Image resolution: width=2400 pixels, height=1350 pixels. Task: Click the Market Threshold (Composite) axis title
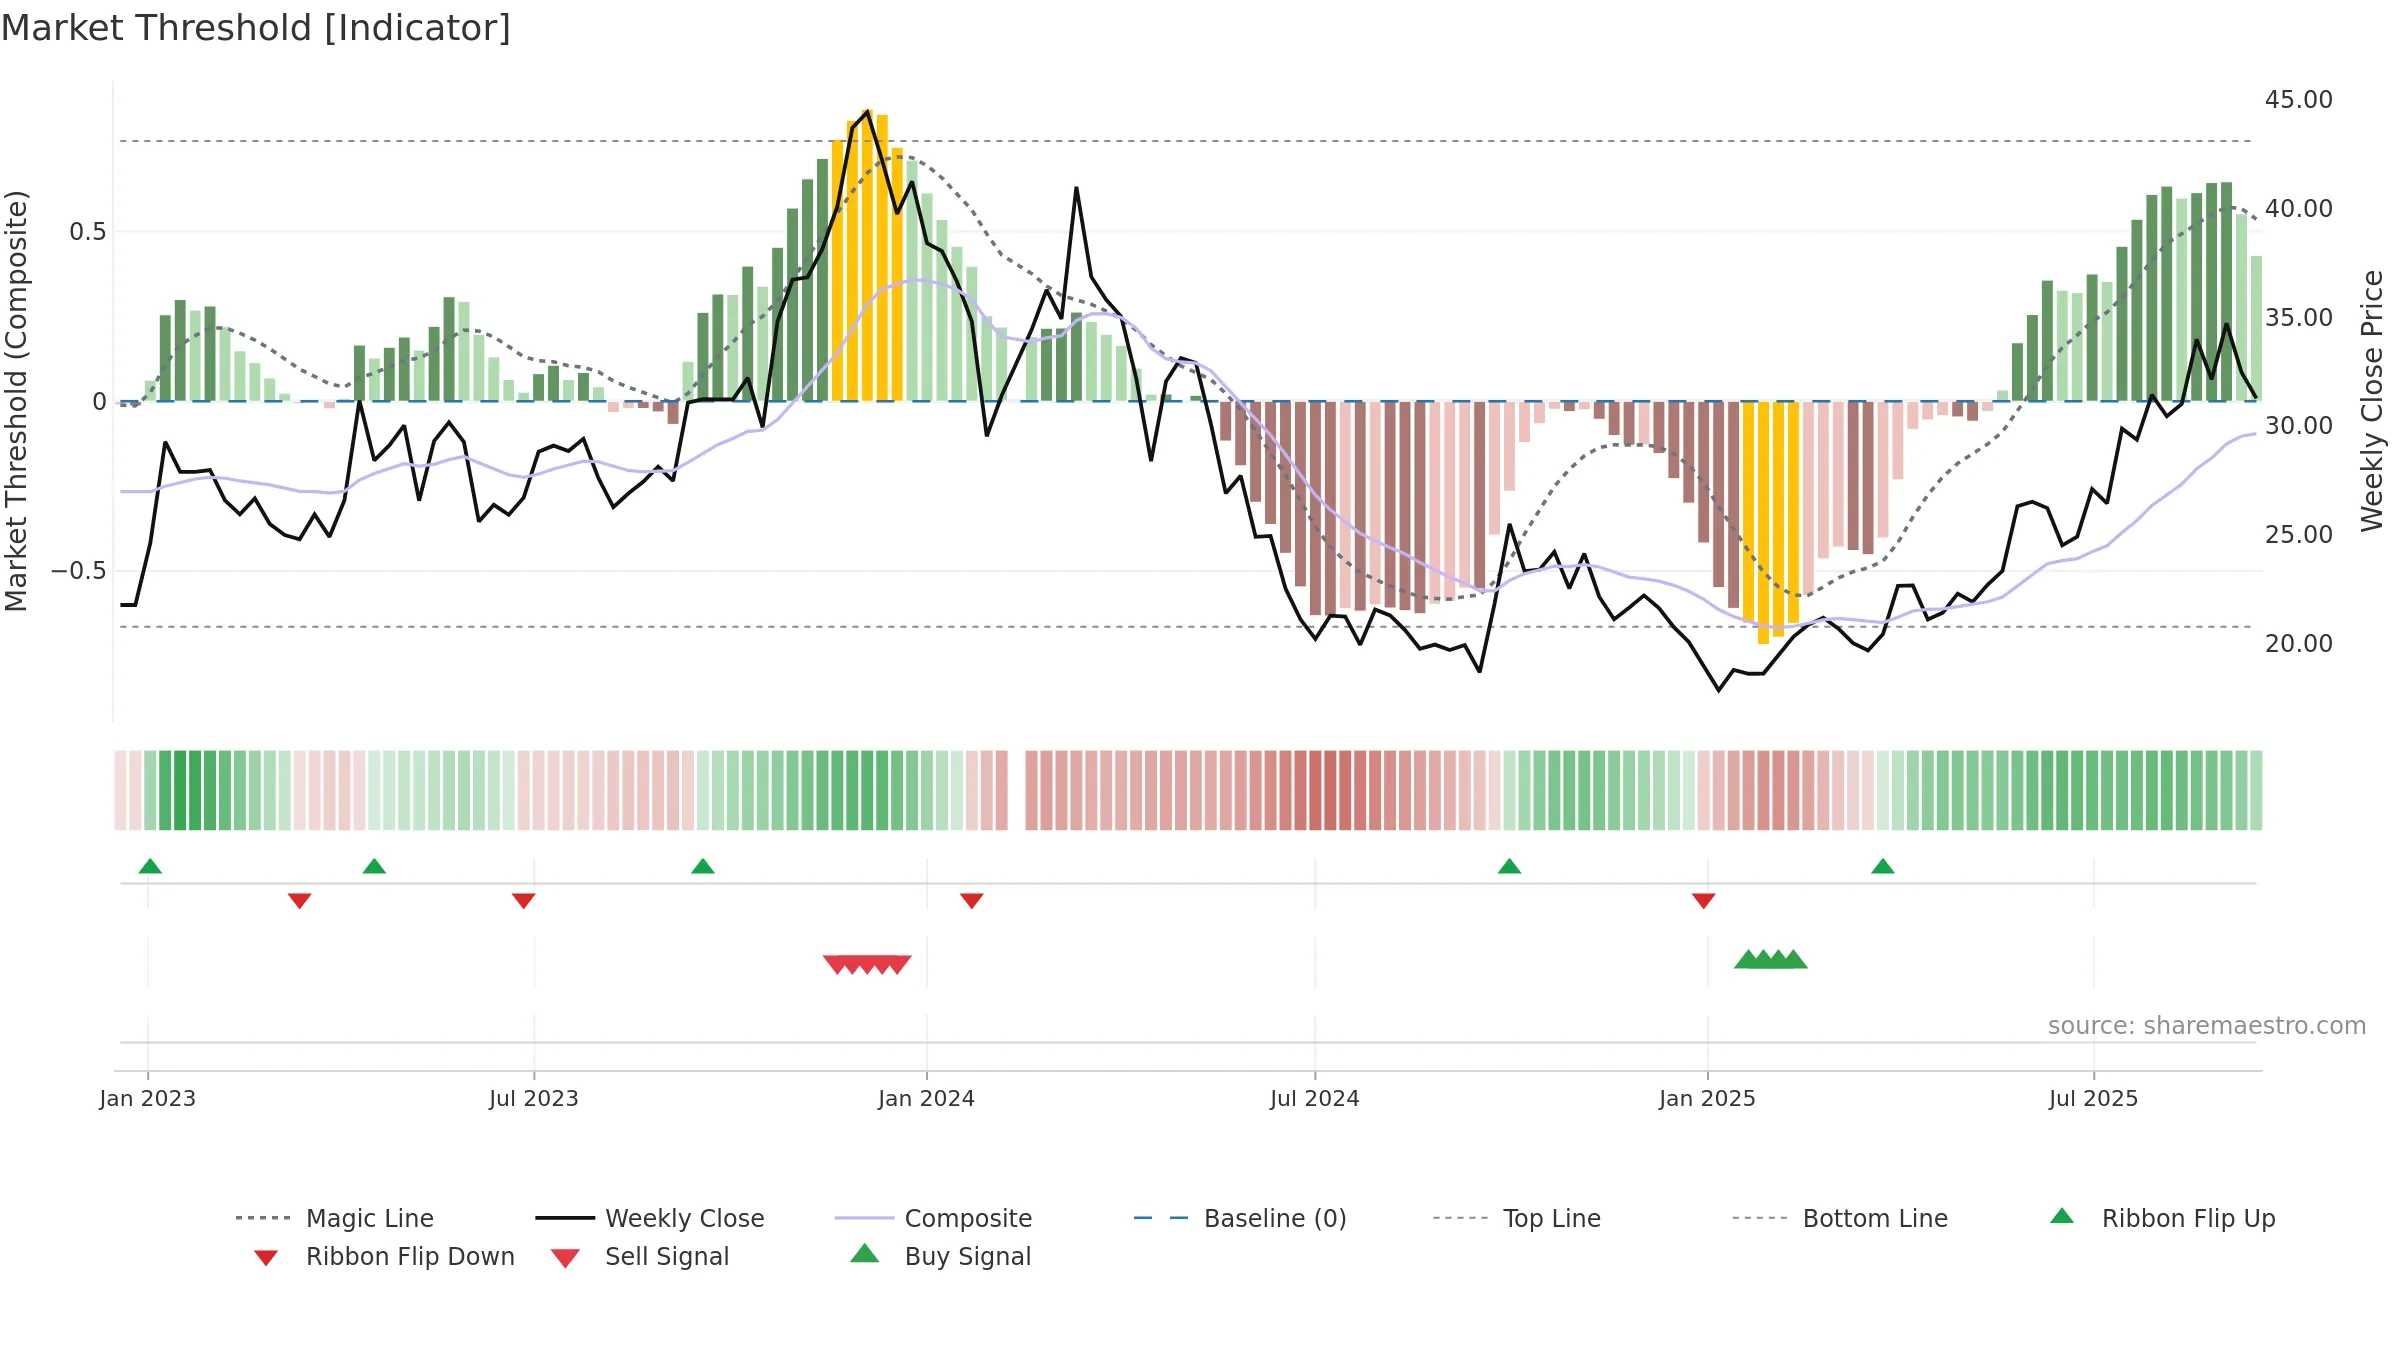point(16,400)
